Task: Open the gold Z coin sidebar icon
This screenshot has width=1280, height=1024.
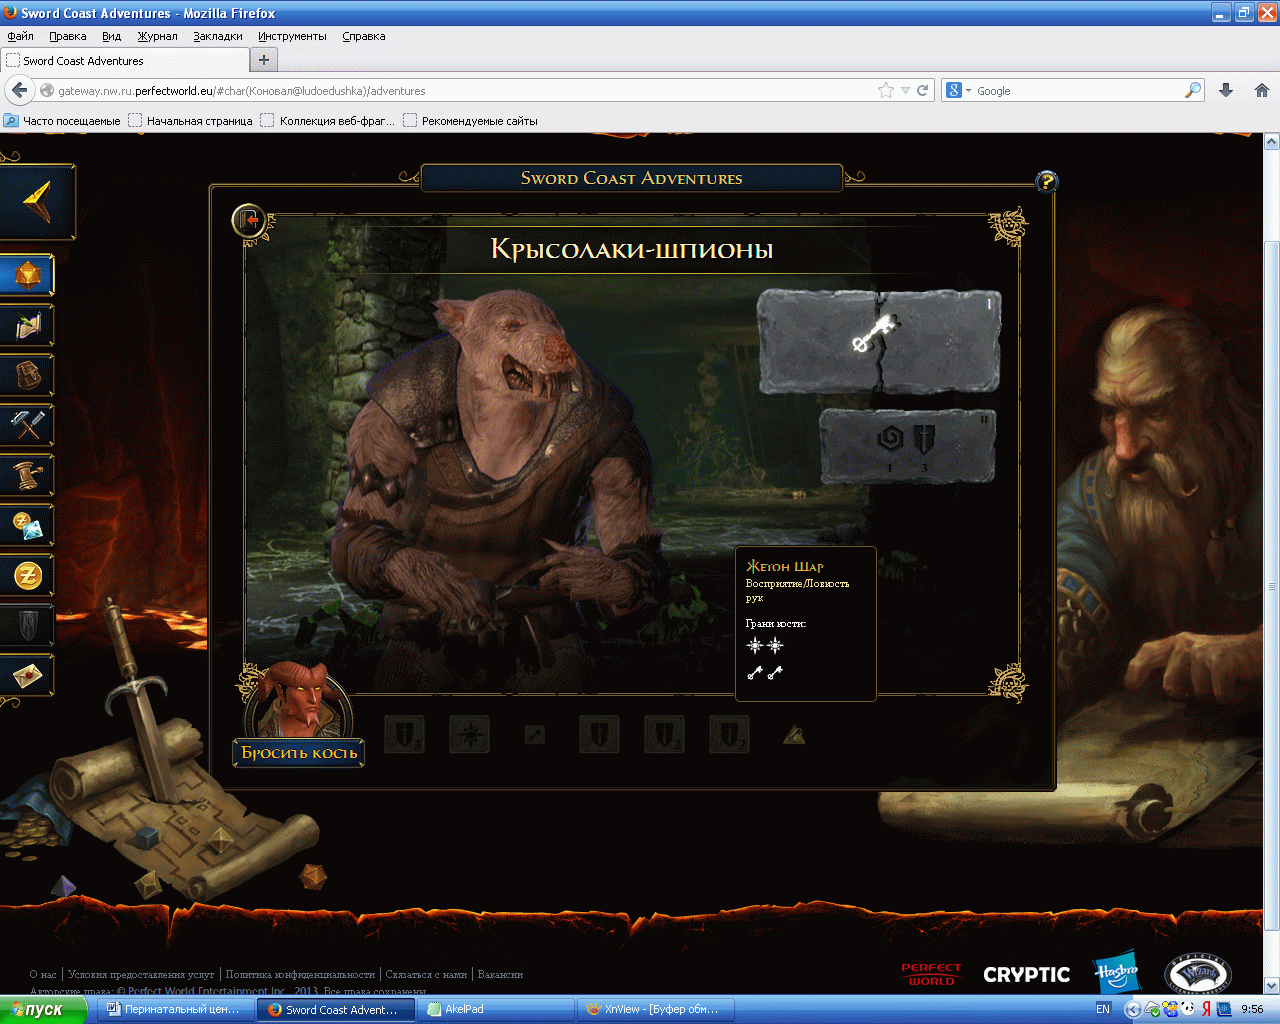Action: tap(27, 575)
